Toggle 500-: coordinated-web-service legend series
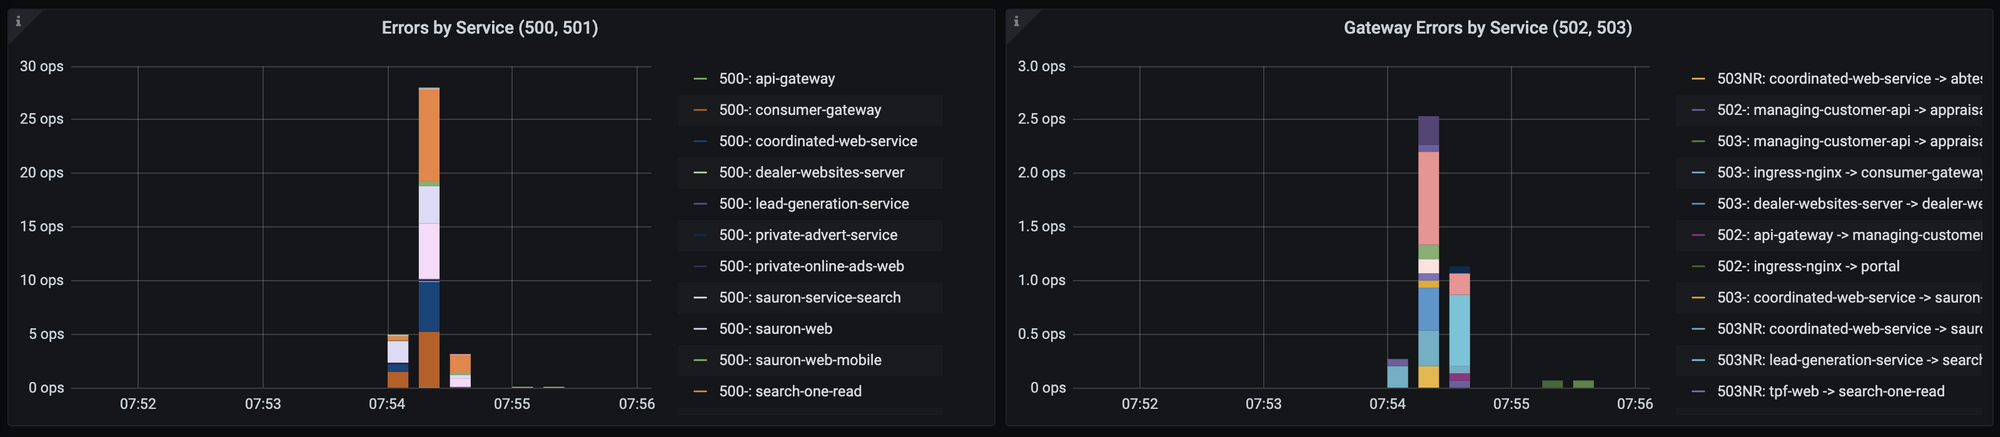Image resolution: width=2000 pixels, height=437 pixels. [818, 141]
